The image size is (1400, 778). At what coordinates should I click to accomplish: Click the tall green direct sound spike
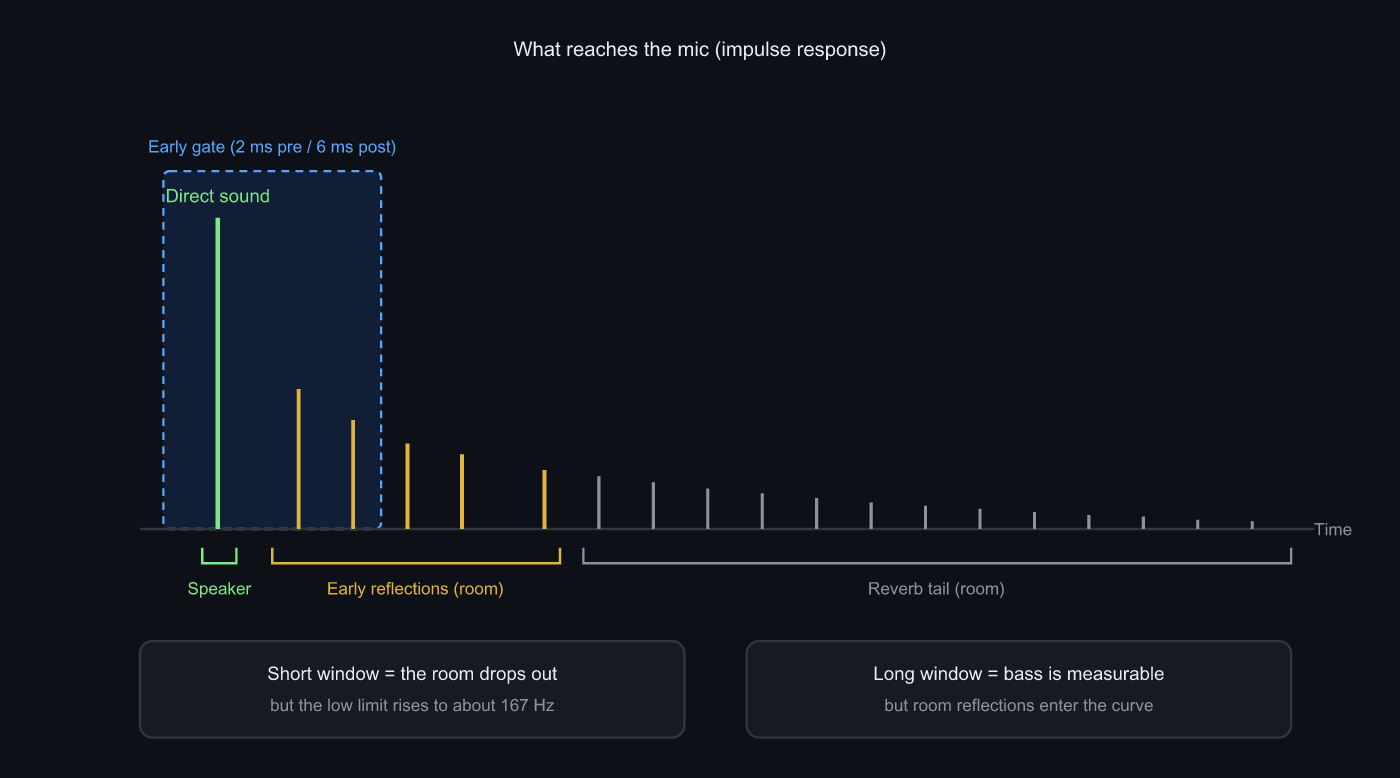coord(217,373)
